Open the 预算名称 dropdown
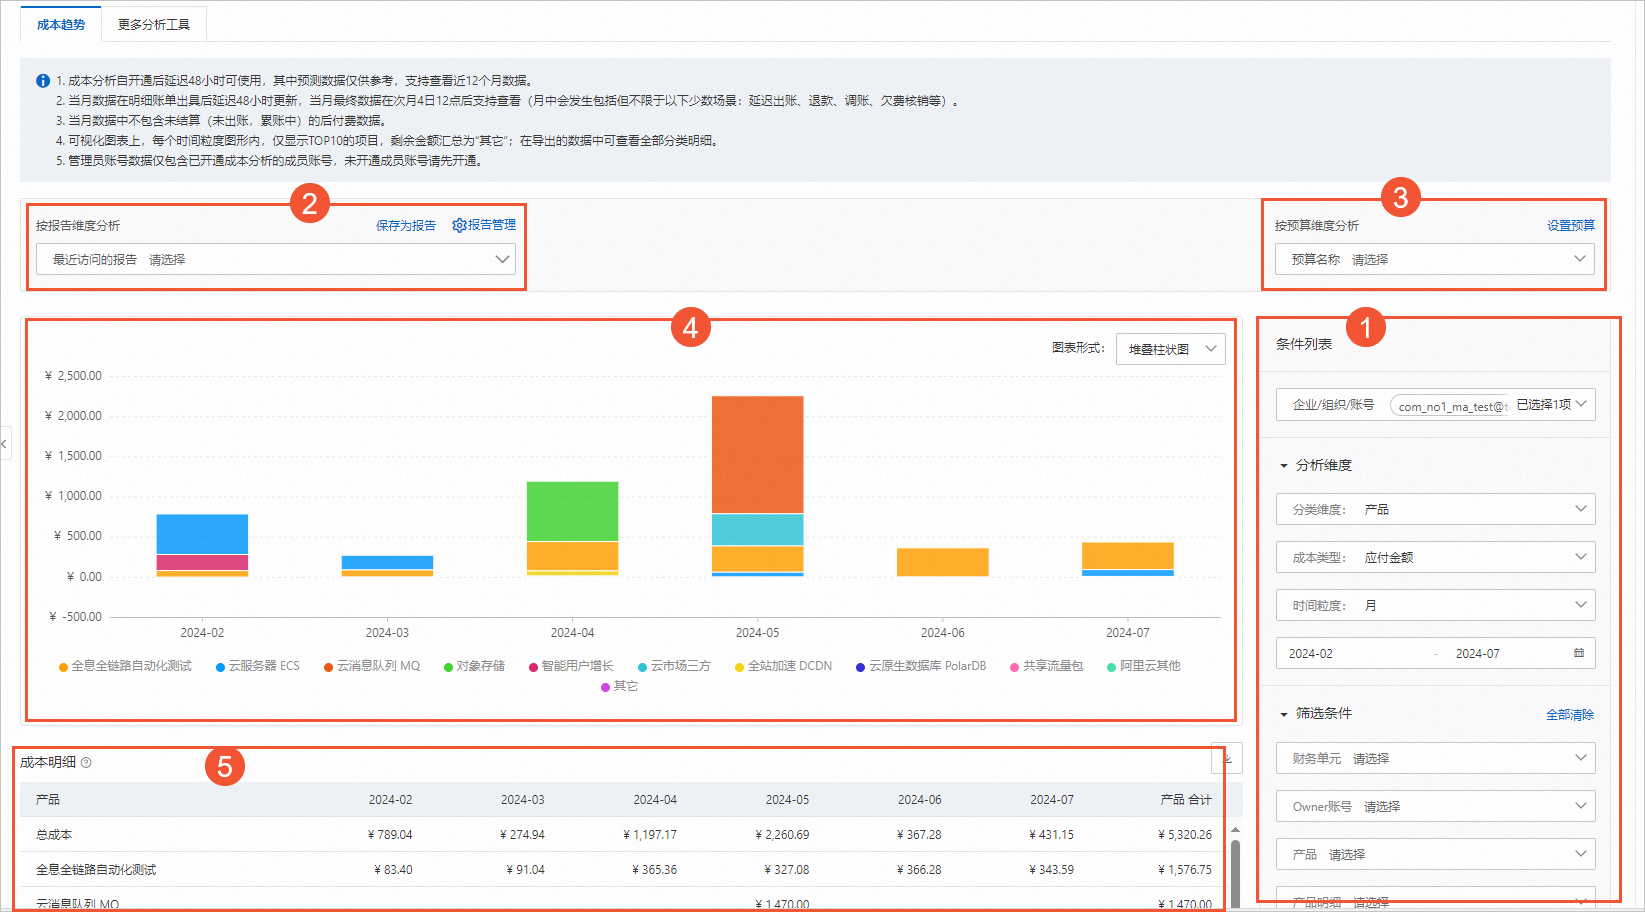Image resolution: width=1645 pixels, height=912 pixels. (1435, 259)
